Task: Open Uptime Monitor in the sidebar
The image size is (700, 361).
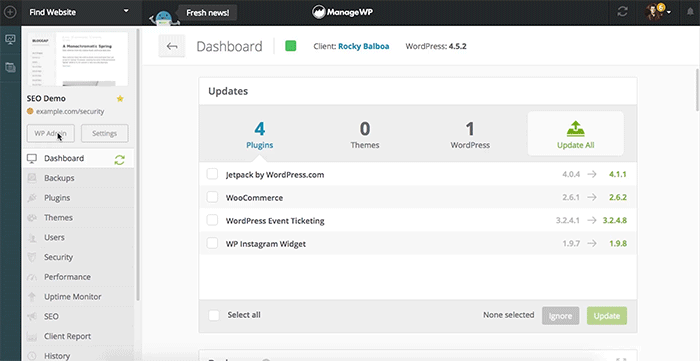Action: (78, 297)
